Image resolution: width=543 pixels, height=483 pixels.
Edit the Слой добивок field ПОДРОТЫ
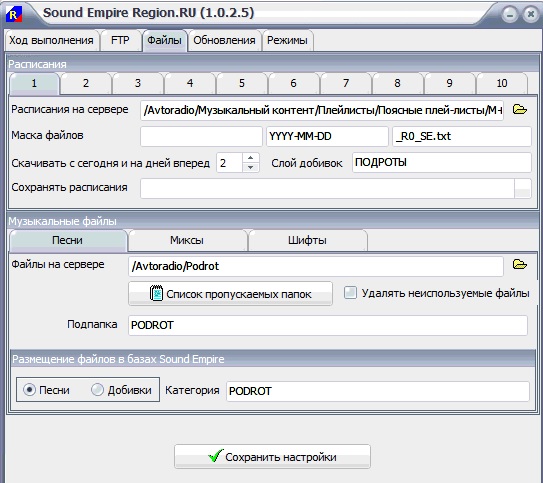click(x=442, y=162)
